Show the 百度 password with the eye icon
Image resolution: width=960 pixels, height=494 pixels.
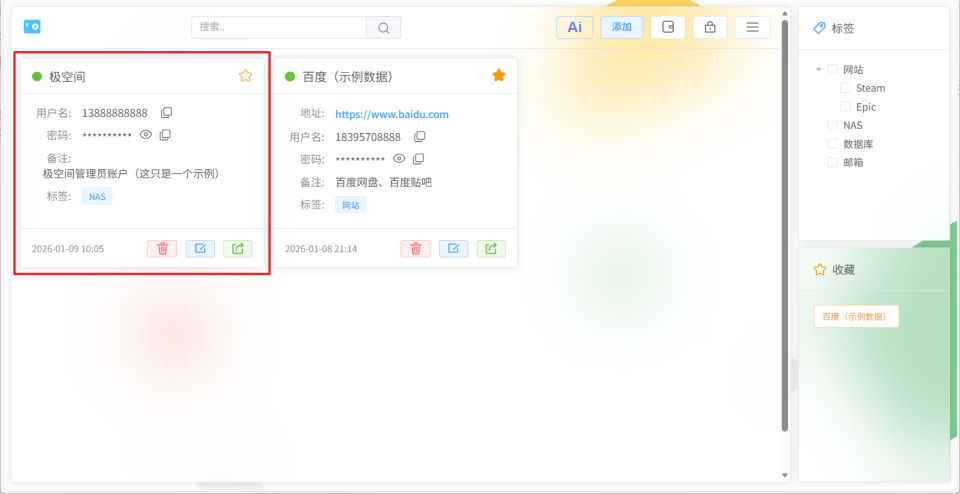[x=399, y=159]
